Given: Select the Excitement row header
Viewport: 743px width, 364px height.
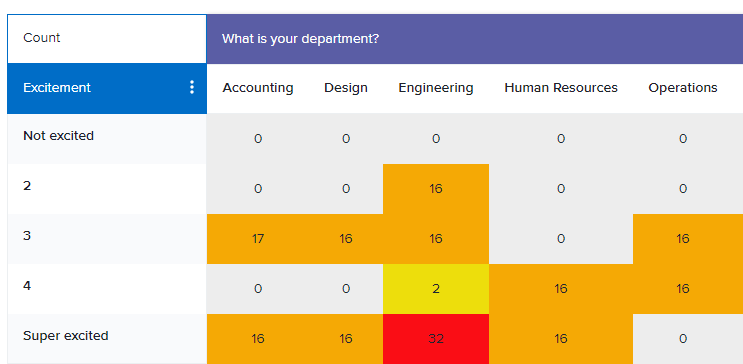Looking at the screenshot, I should click(107, 88).
